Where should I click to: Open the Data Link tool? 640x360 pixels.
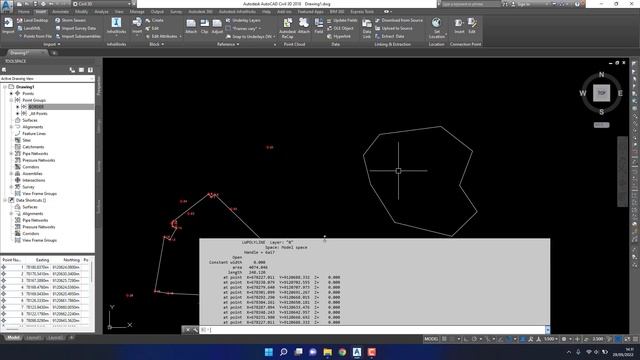pos(367,28)
